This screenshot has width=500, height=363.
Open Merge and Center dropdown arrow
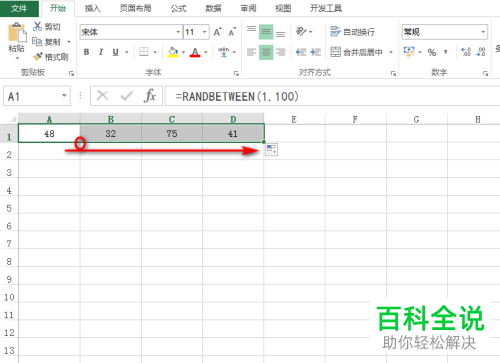click(x=391, y=52)
